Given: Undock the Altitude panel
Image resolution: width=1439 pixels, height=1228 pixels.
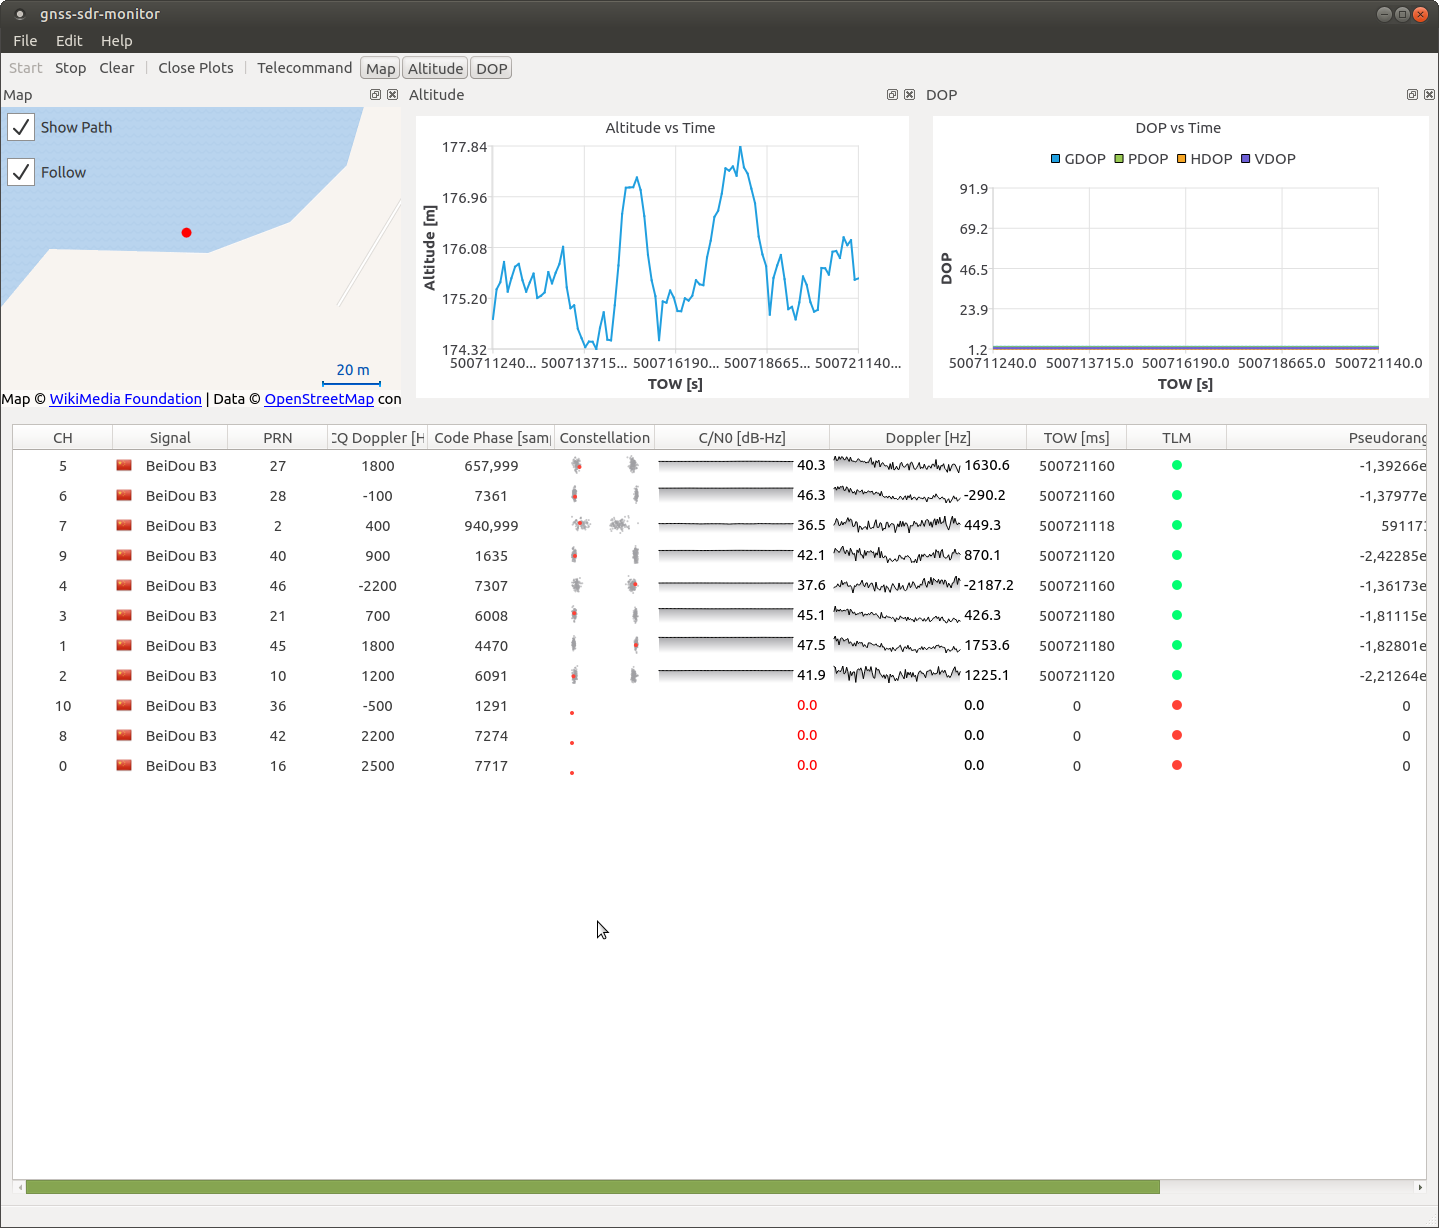Looking at the screenshot, I should pyautogui.click(x=891, y=94).
